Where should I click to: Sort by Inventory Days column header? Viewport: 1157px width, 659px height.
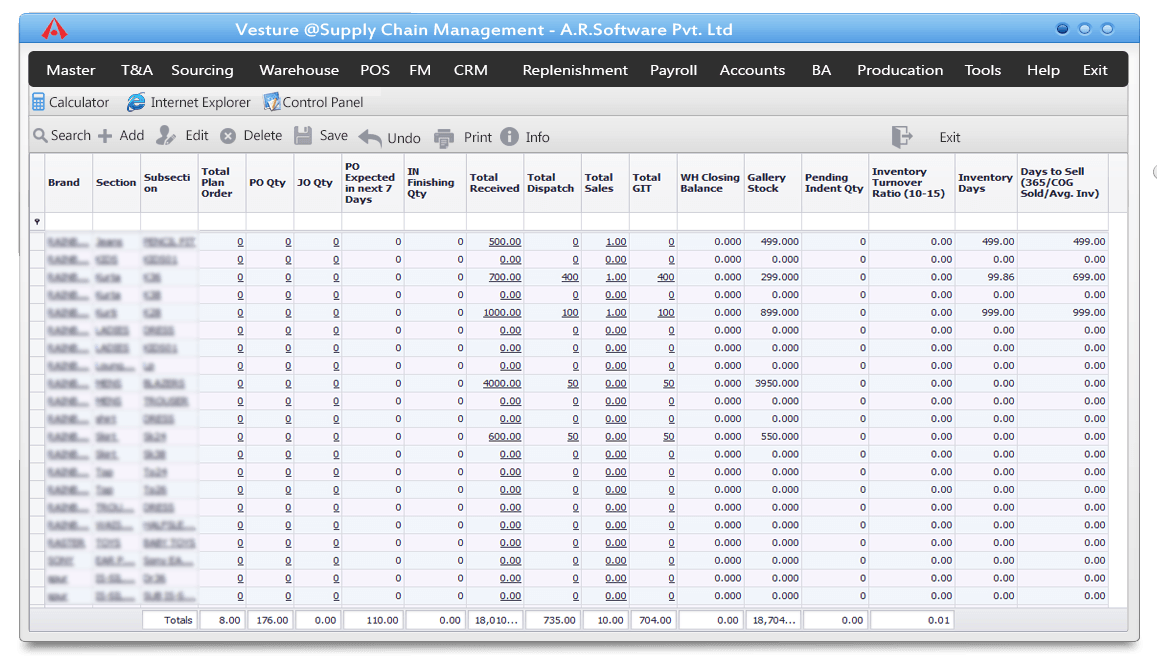(x=985, y=183)
